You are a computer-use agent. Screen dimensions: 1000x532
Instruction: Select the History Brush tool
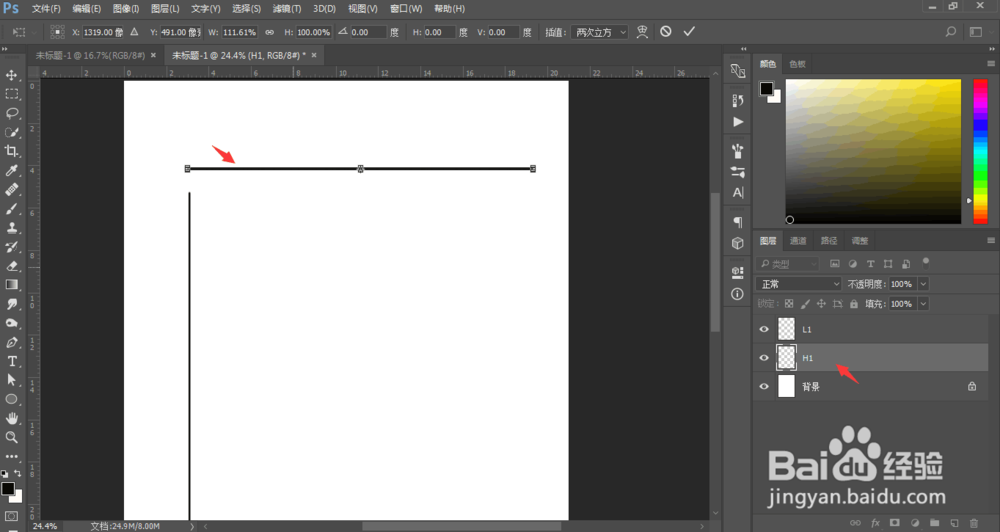point(11,247)
